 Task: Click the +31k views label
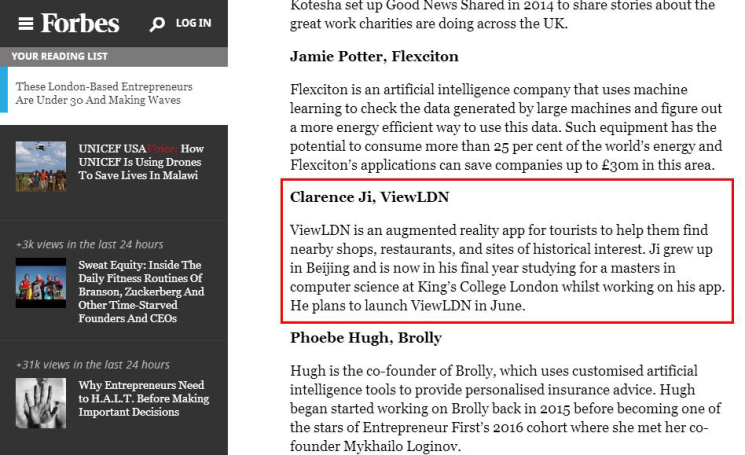click(x=92, y=364)
